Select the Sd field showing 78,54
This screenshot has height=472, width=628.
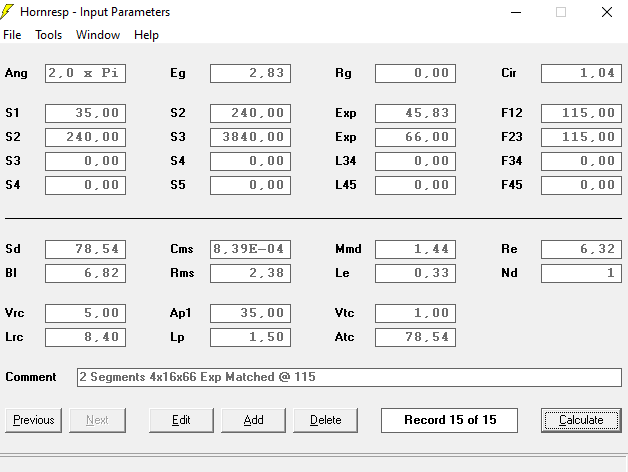85,249
